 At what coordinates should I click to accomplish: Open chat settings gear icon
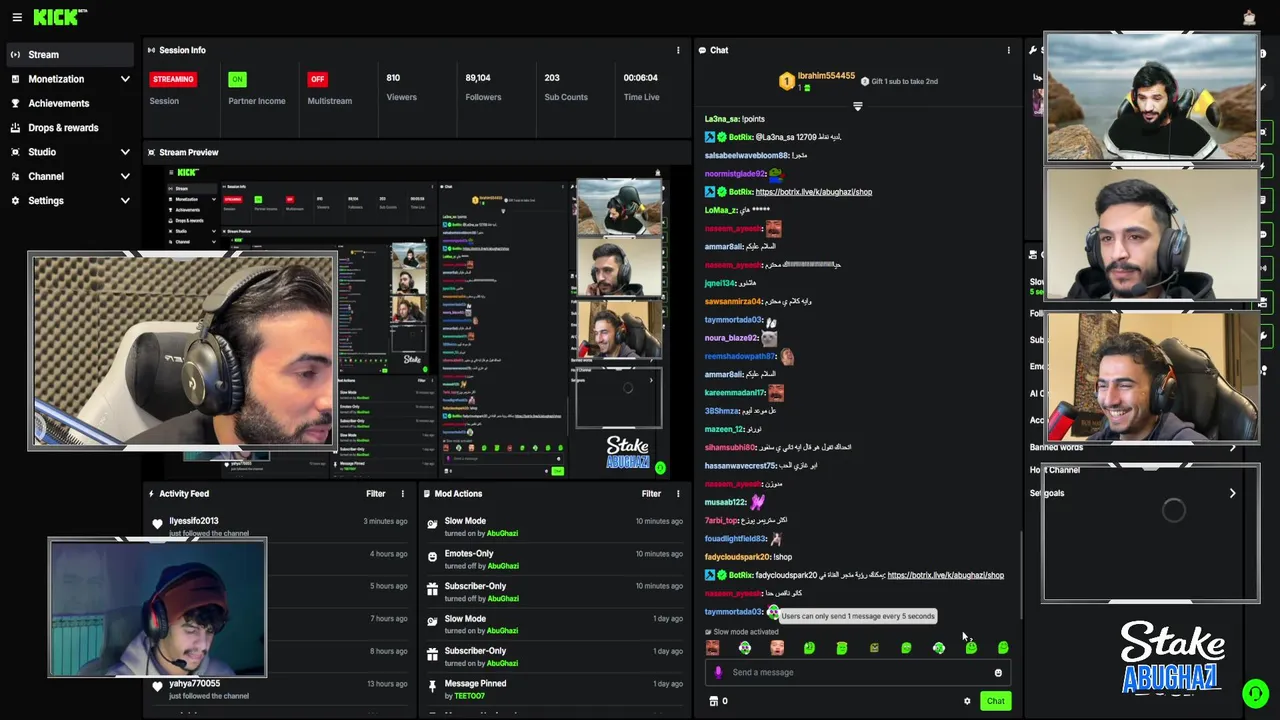(967, 701)
